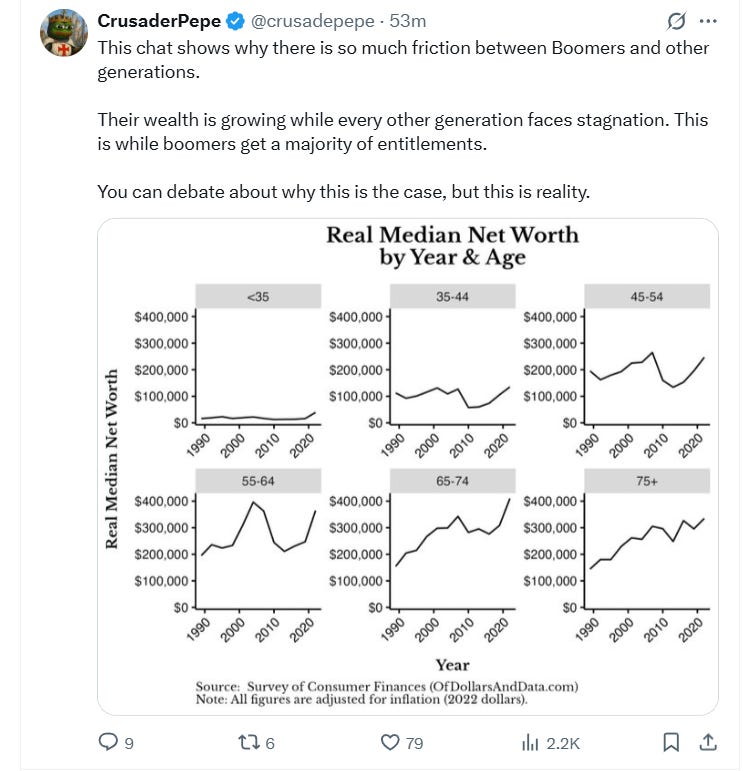
Task: Click the <35 age group chart panel
Action: coord(258,370)
